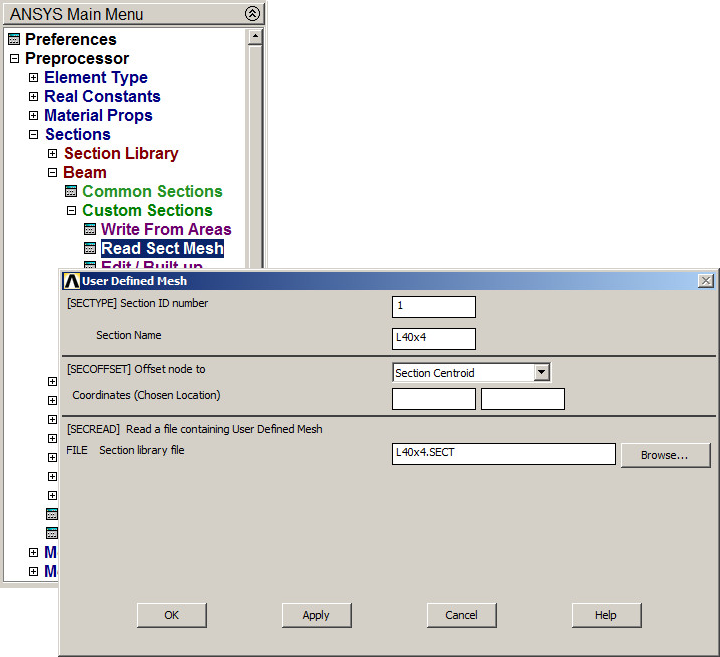Expand the Real Constants node
The width and height of the screenshot is (720, 657).
[33, 97]
